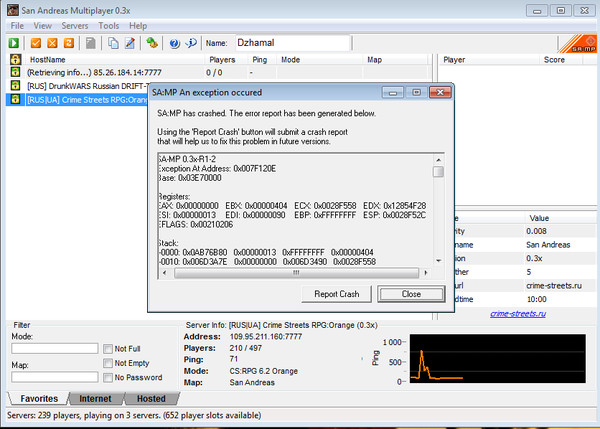Enable the Not Full filter checkbox
The width and height of the screenshot is (600, 429).
point(108,349)
